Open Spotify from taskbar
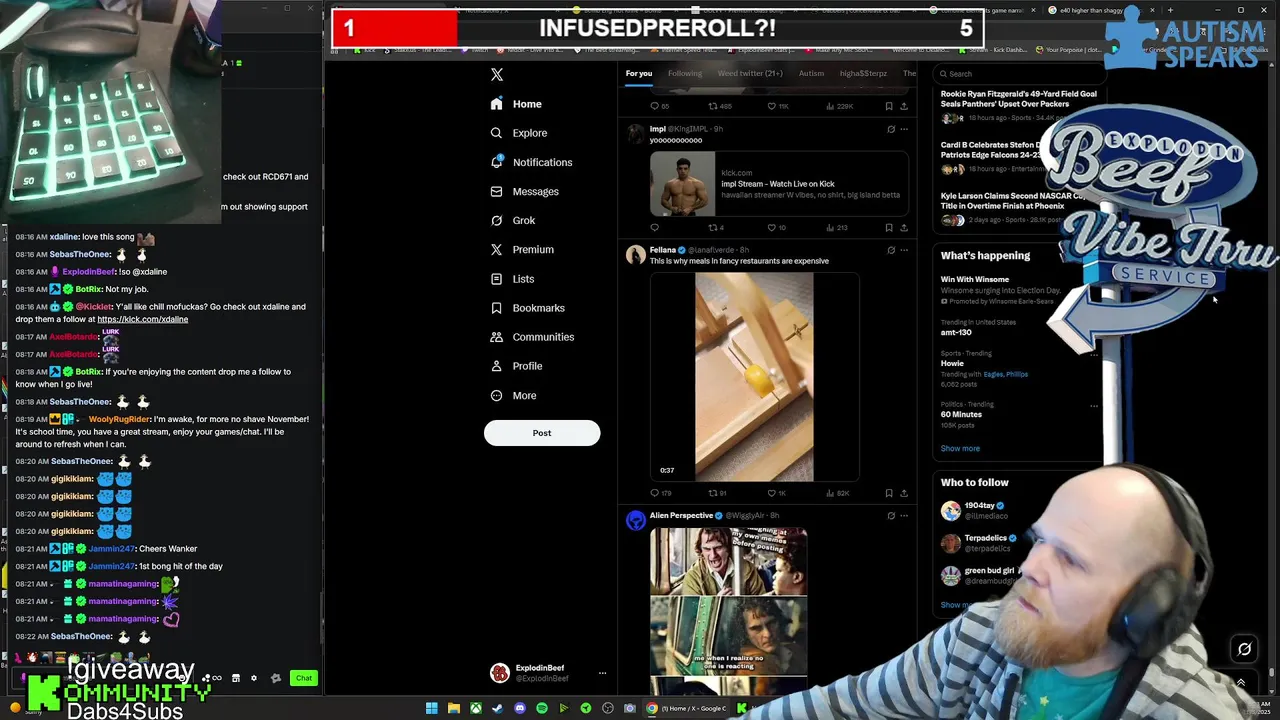The width and height of the screenshot is (1280, 720). 542,708
